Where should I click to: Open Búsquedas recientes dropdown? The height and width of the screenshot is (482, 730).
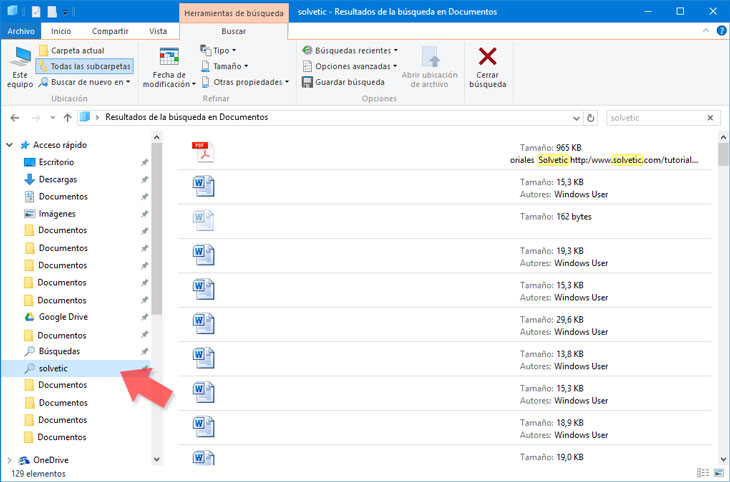[x=350, y=50]
